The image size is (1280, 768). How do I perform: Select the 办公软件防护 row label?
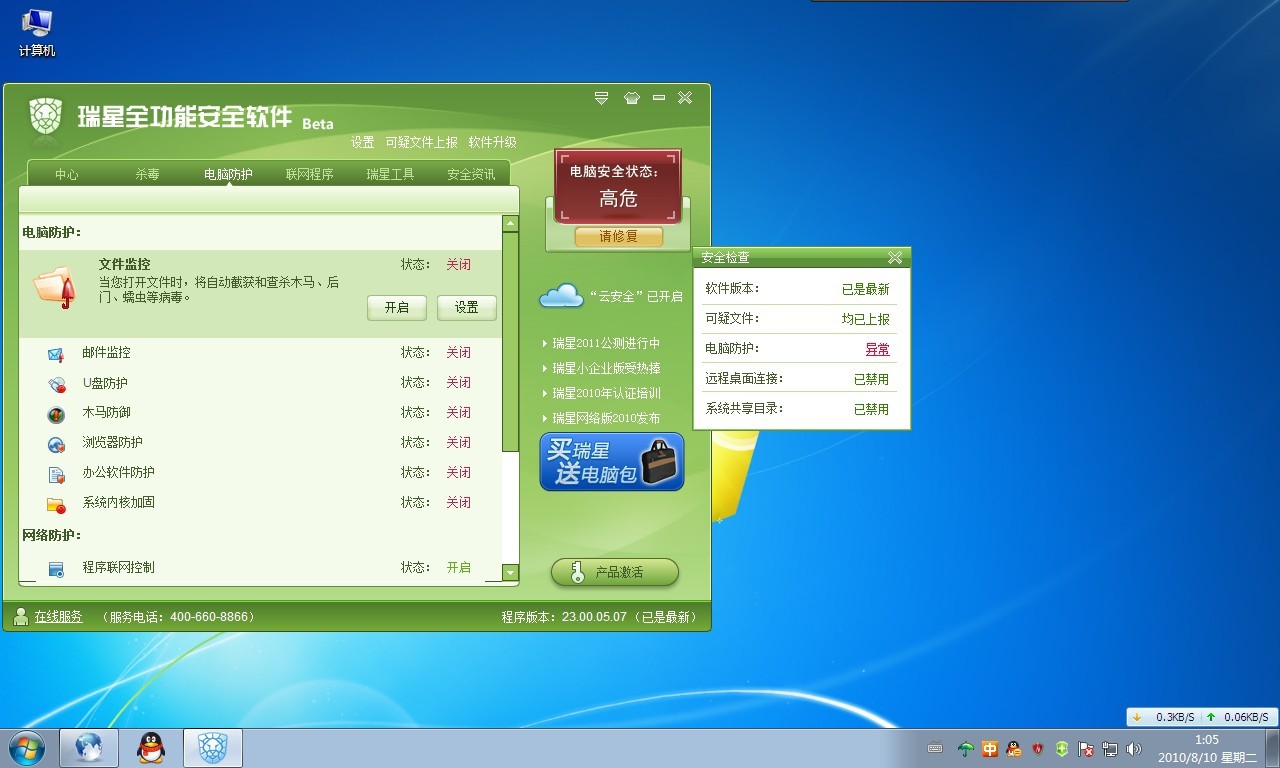coord(118,473)
